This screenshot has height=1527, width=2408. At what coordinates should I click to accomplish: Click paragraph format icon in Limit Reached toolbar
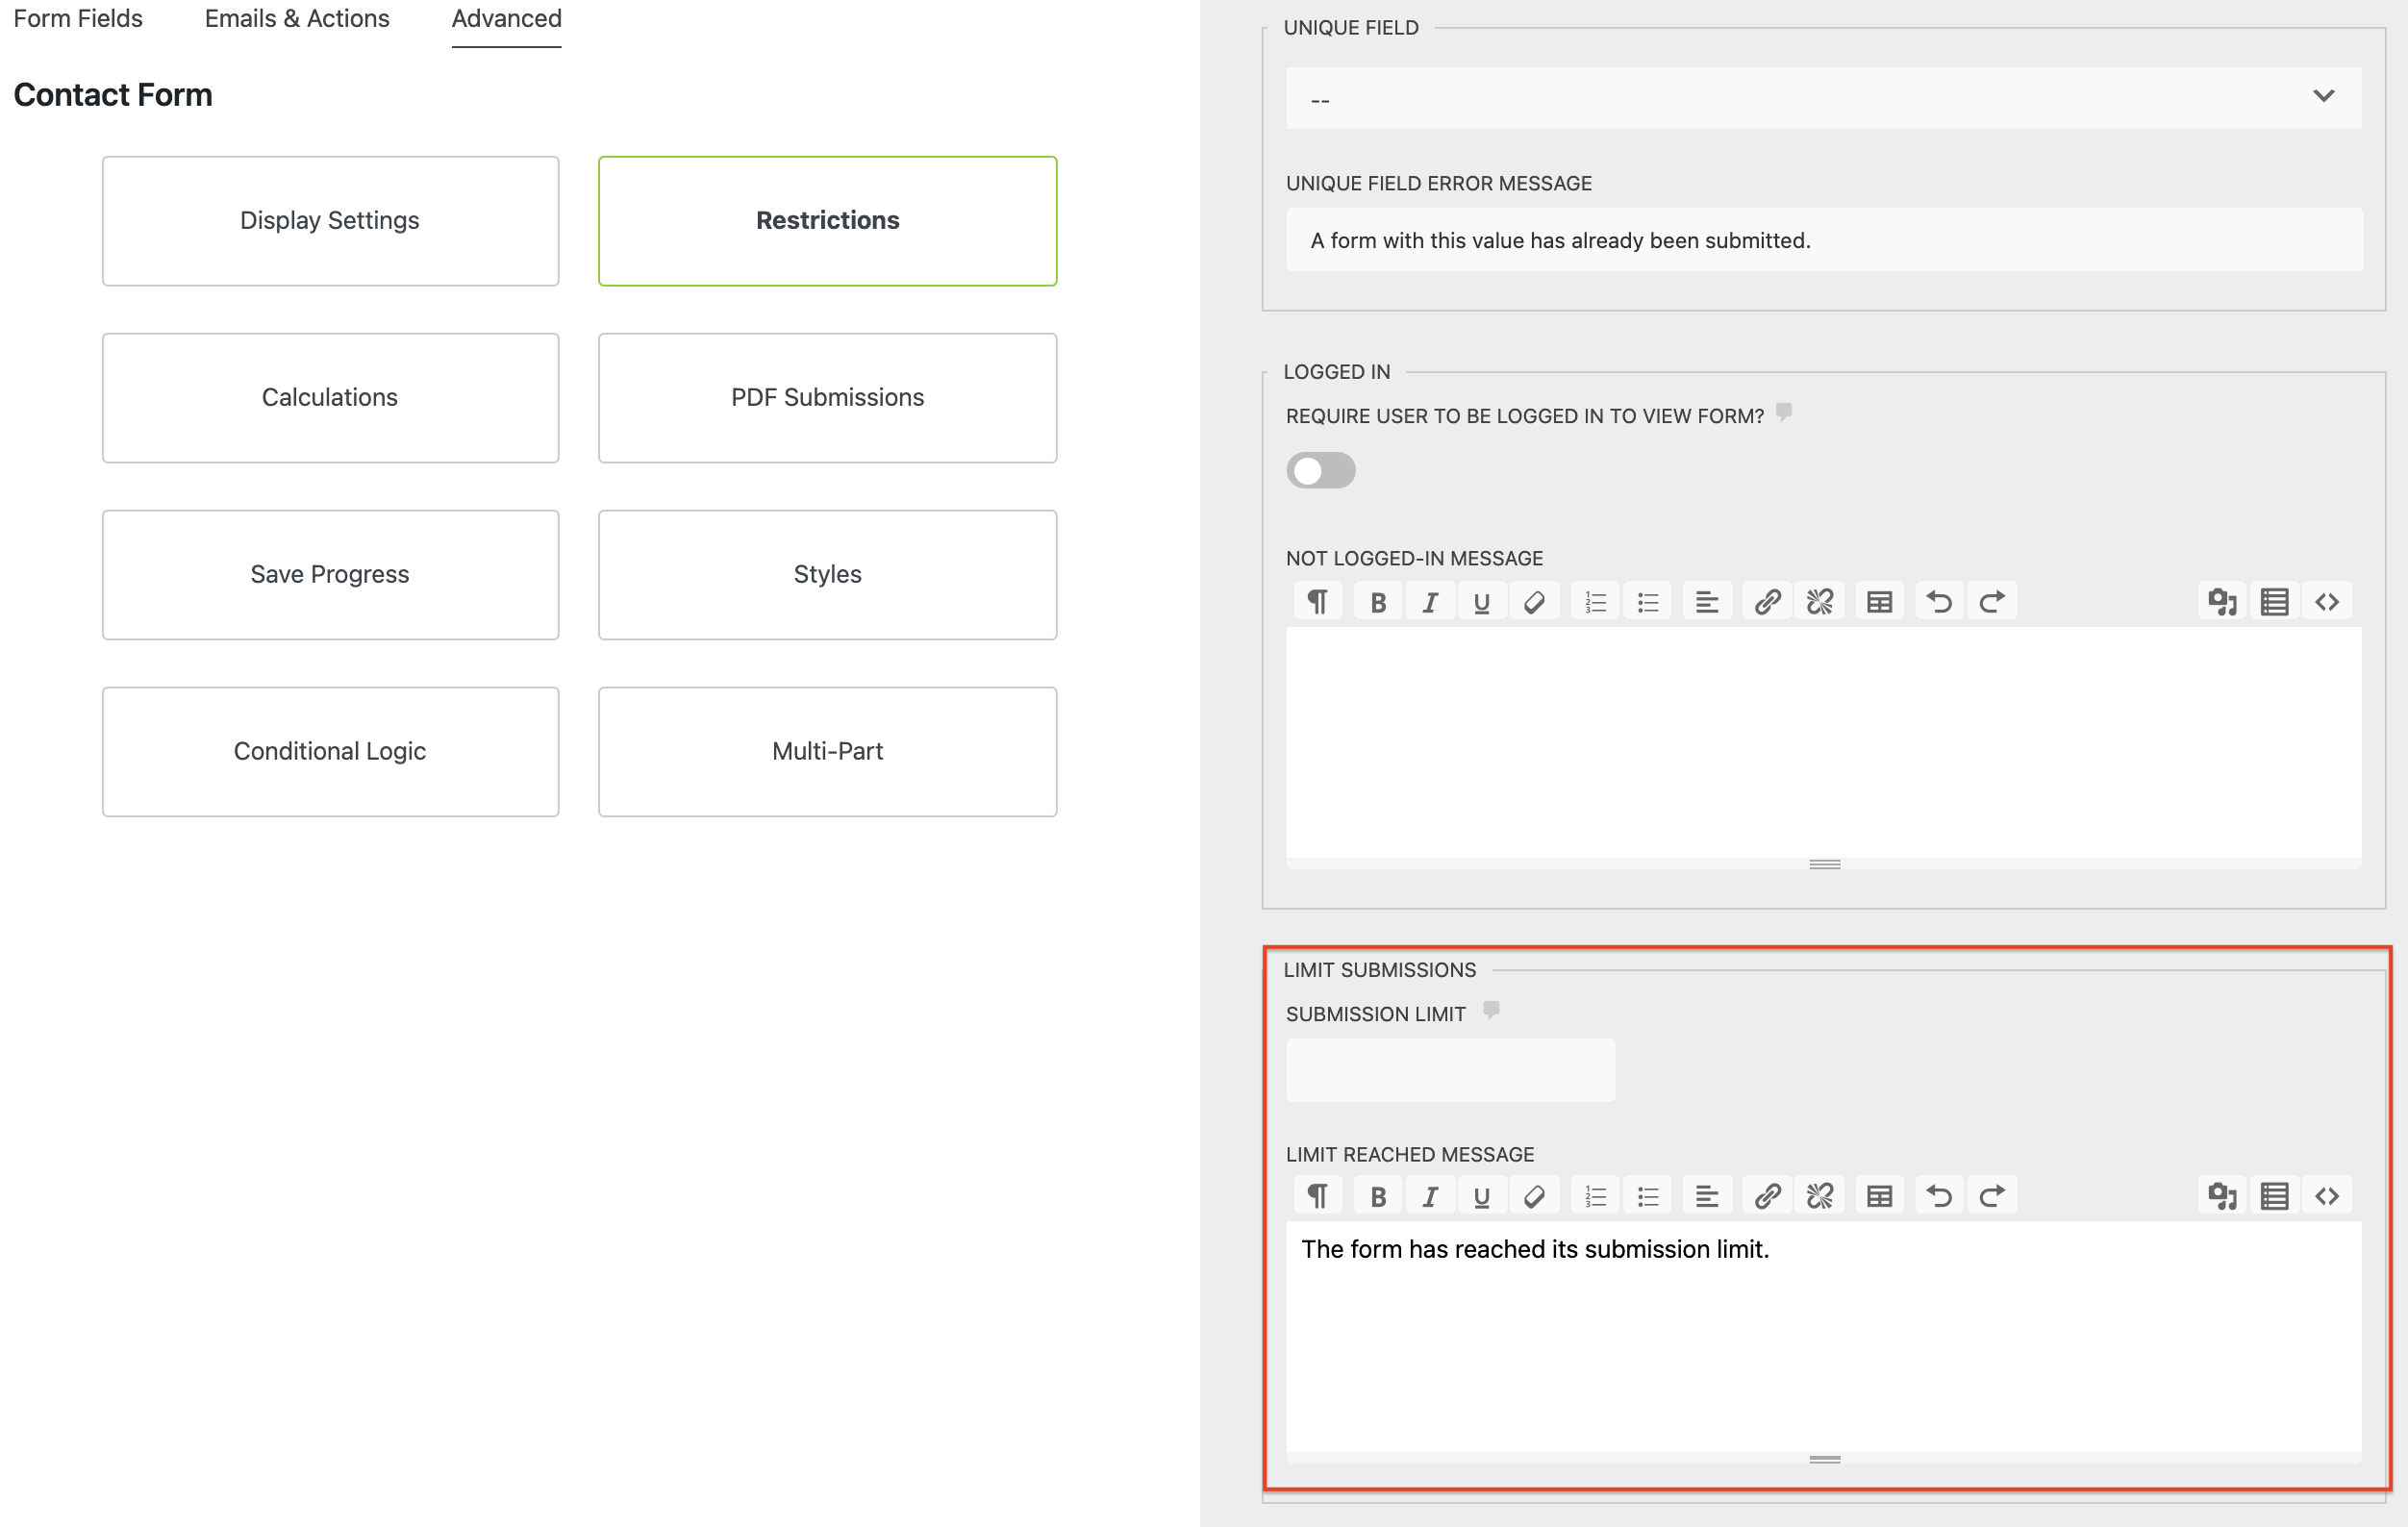(1318, 1196)
